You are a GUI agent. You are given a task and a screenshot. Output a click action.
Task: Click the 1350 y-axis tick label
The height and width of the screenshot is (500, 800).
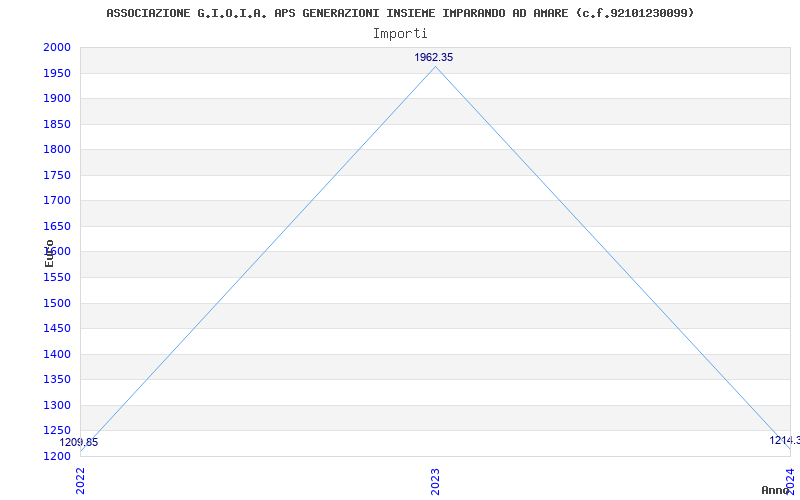pos(57,380)
